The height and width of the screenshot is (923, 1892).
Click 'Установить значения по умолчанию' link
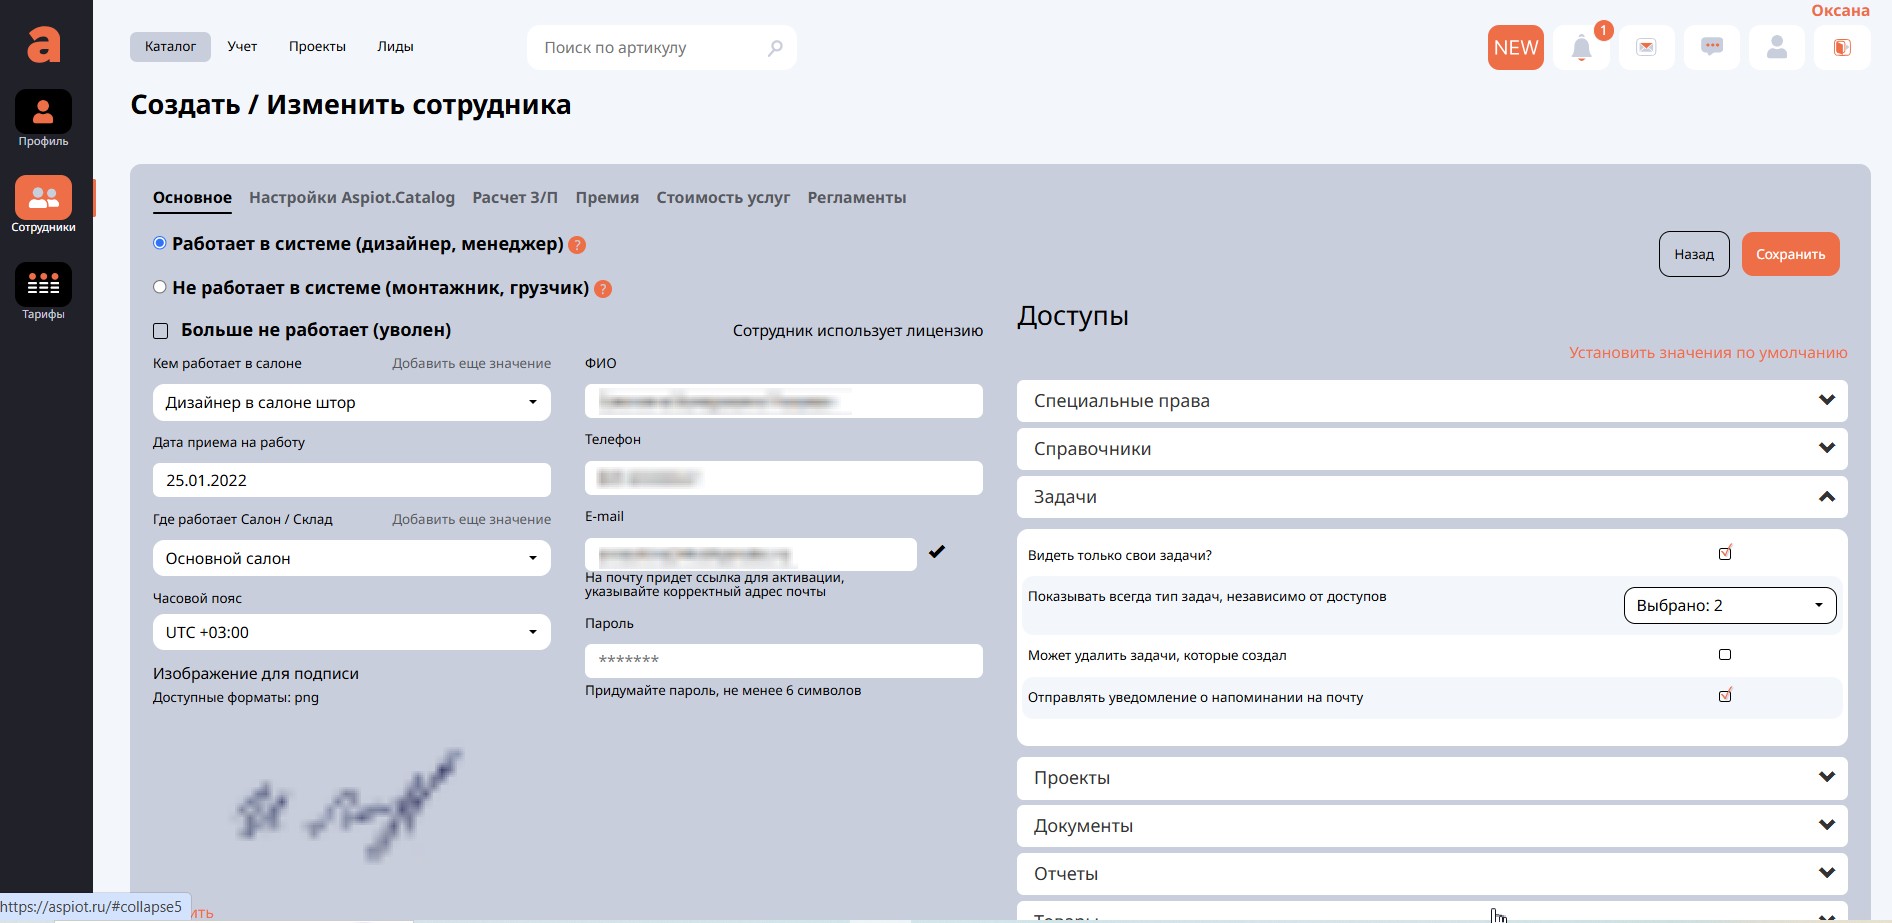pos(1707,353)
